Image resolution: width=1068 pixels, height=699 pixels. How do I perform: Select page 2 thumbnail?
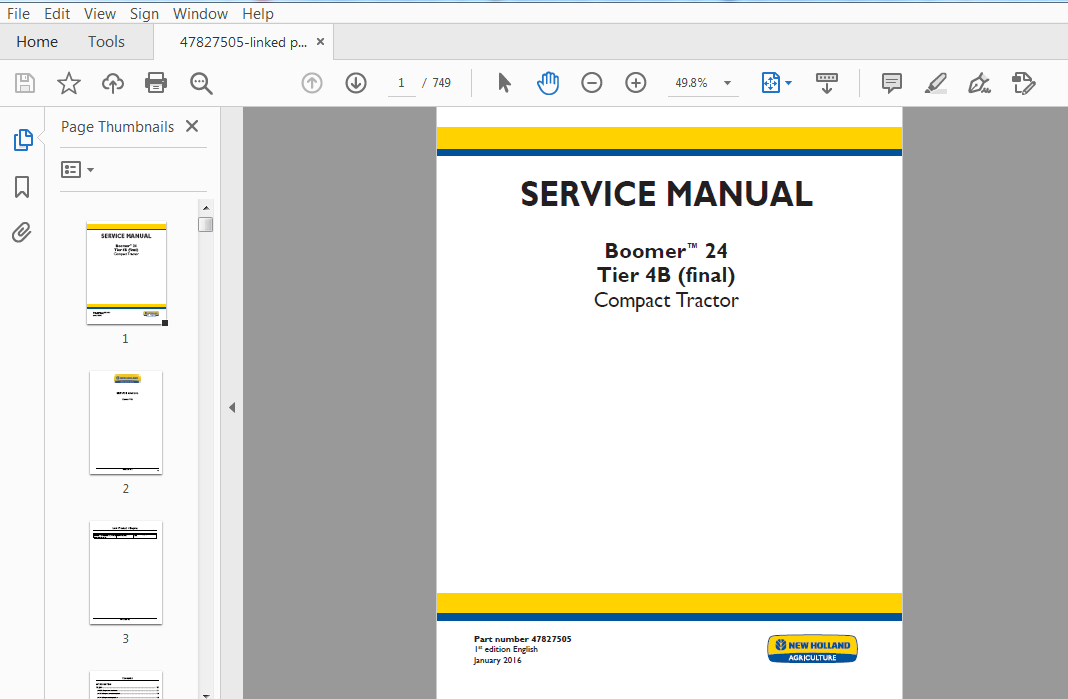pyautogui.click(x=126, y=422)
